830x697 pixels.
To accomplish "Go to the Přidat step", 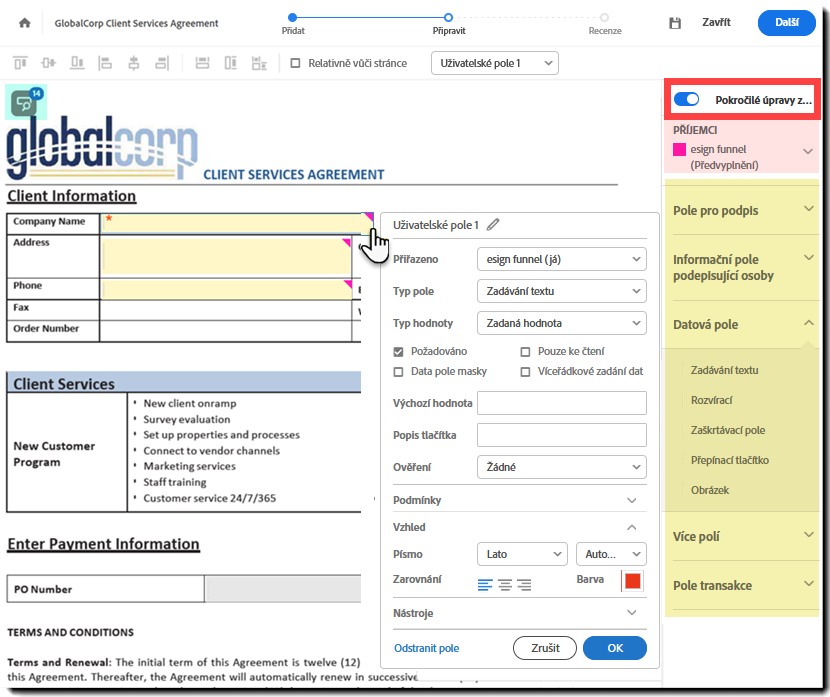I will point(293,17).
